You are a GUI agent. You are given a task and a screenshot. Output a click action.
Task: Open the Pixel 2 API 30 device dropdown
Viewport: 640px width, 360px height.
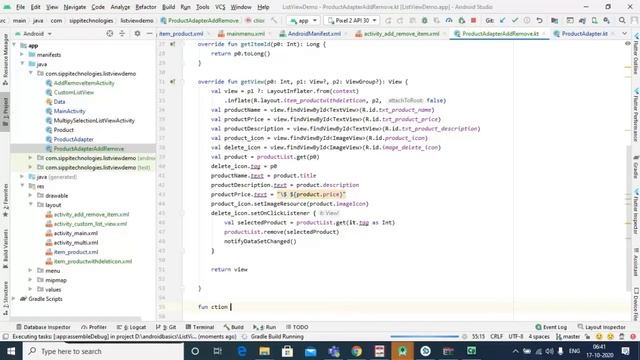352,20
